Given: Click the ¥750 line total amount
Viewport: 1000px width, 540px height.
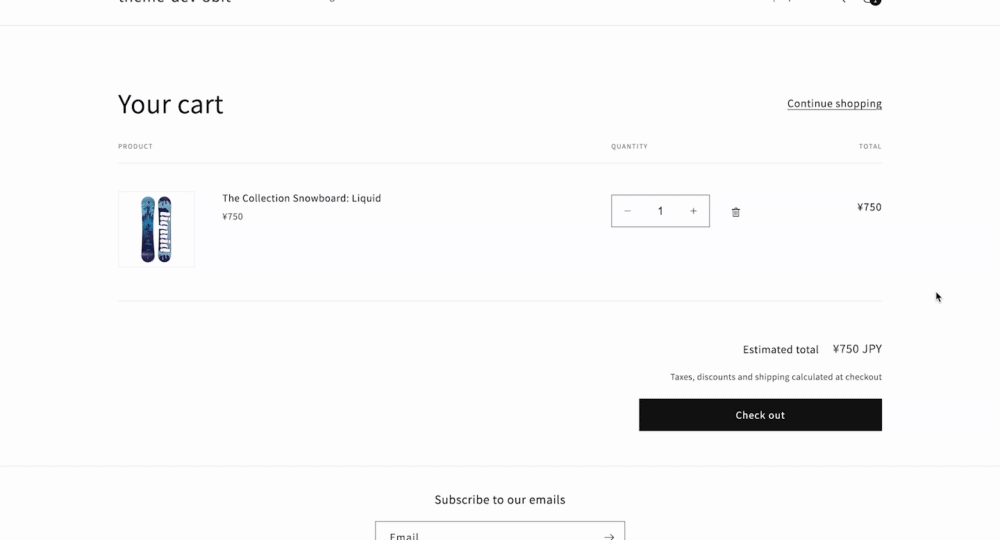Looking at the screenshot, I should 869,207.
